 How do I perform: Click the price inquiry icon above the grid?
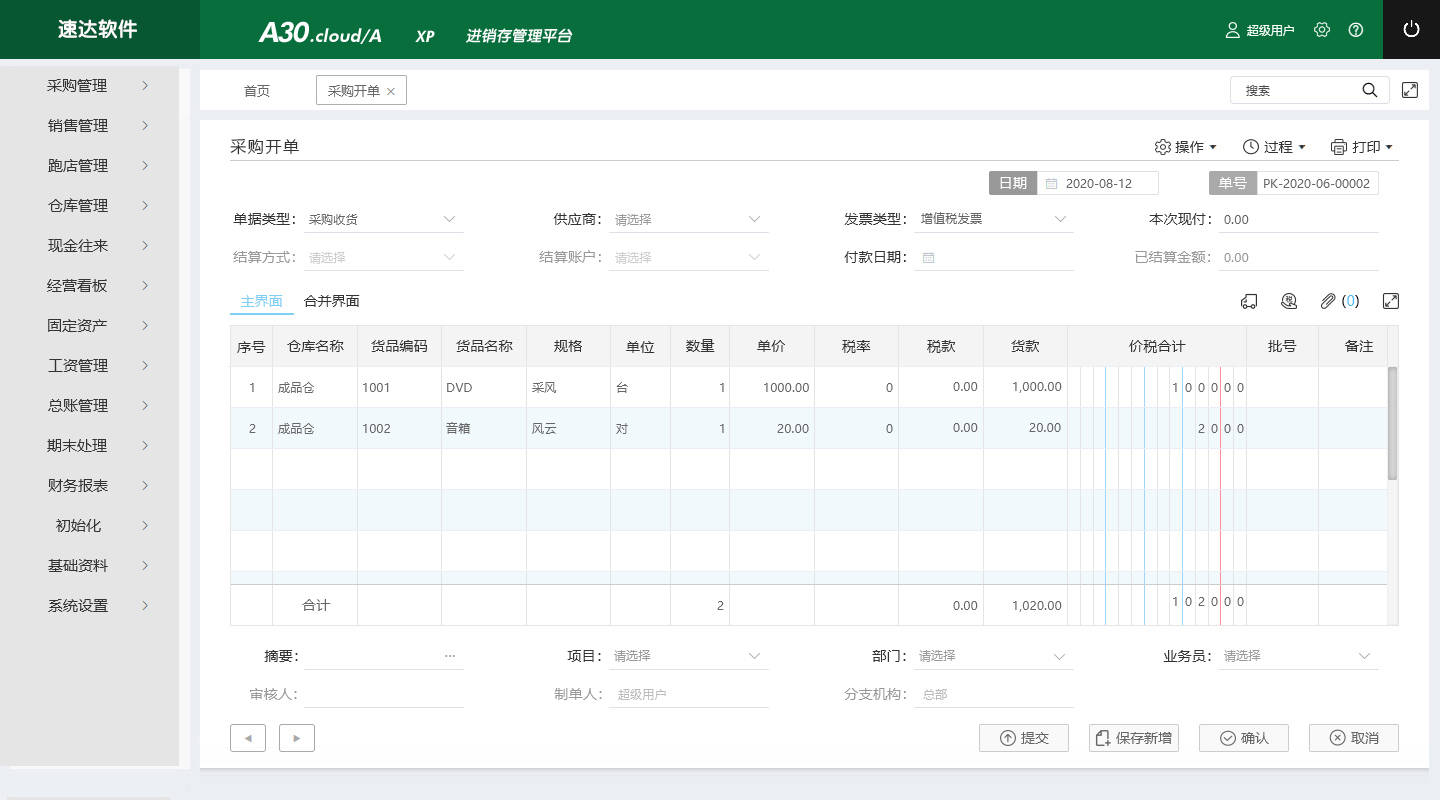coord(1289,301)
